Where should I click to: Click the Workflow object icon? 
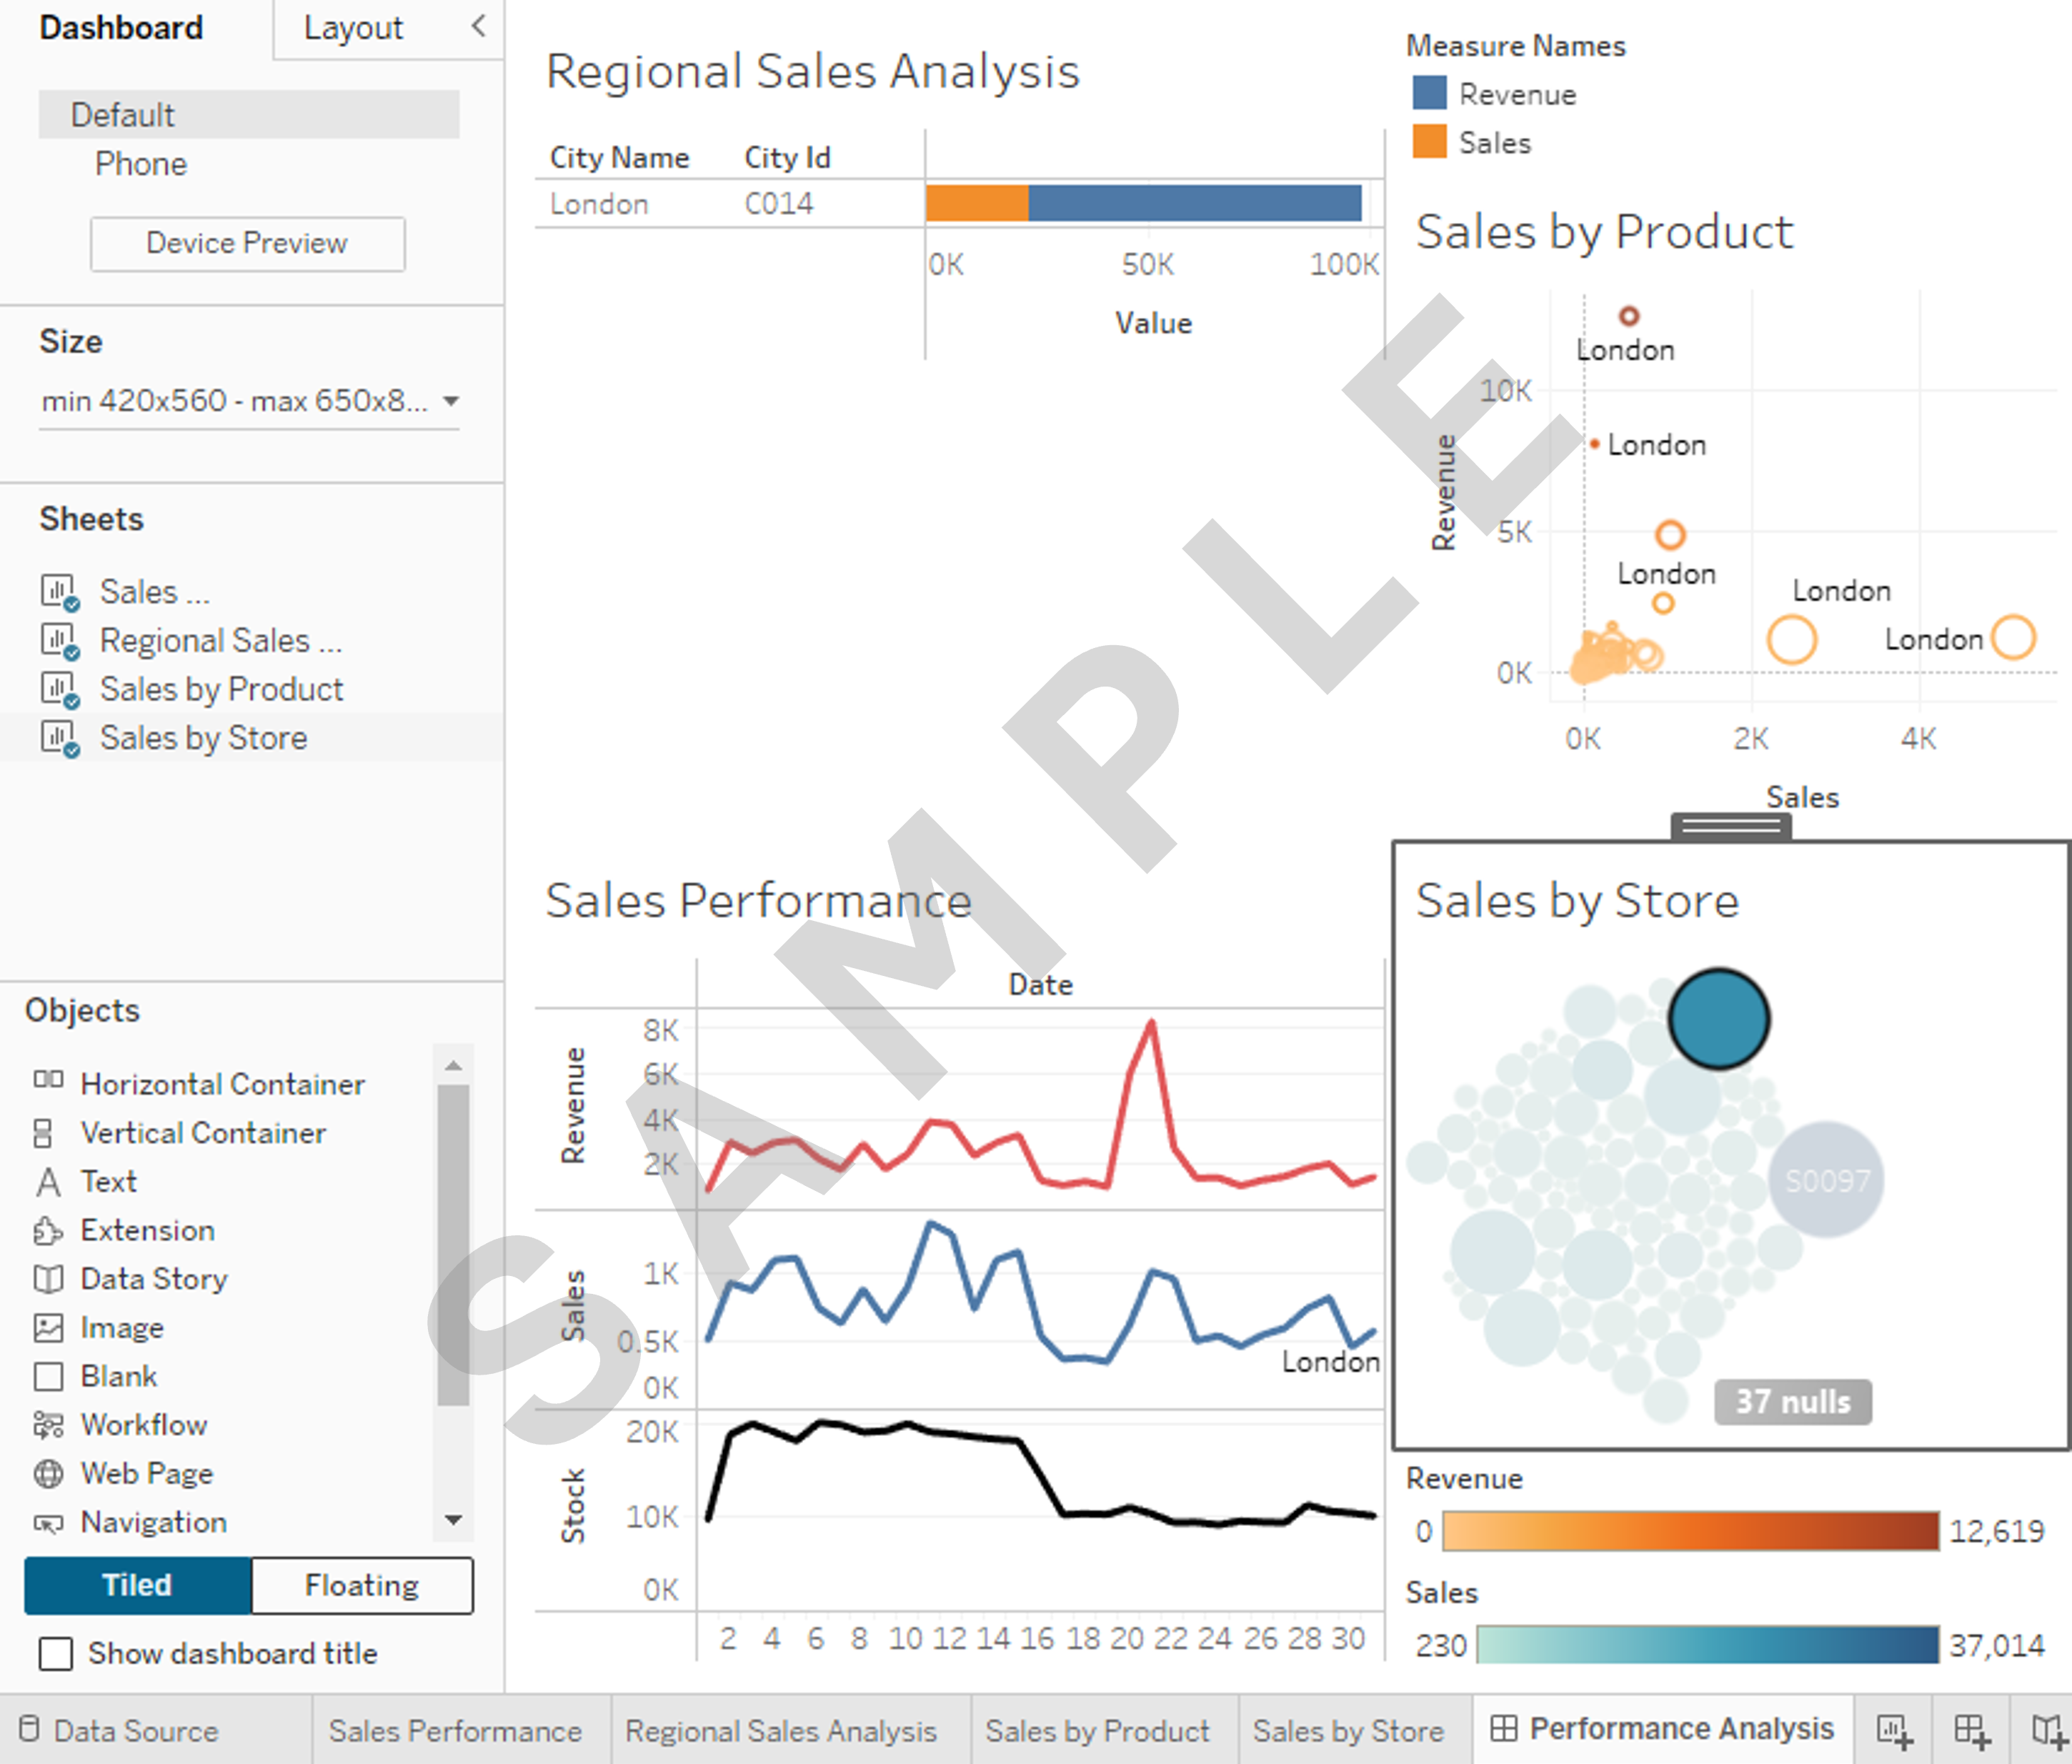[48, 1424]
